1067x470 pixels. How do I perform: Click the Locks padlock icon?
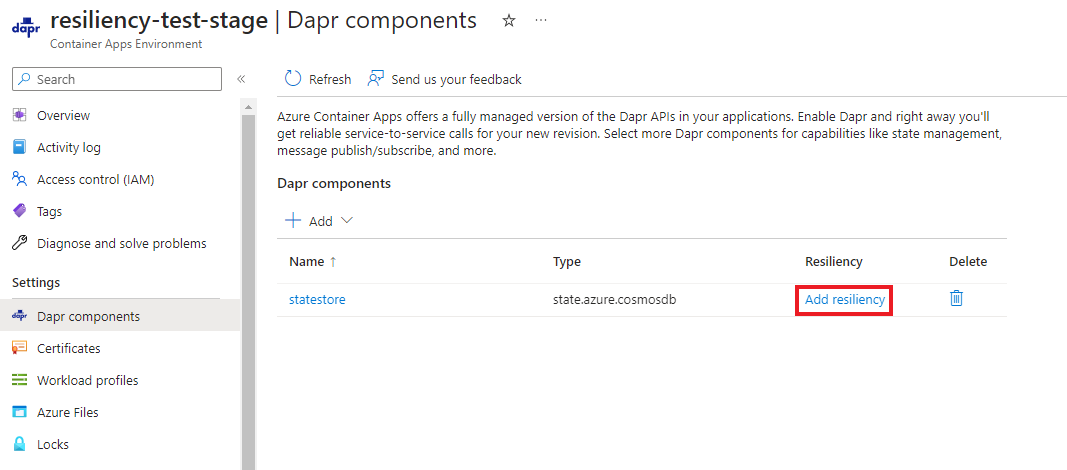click(x=19, y=444)
